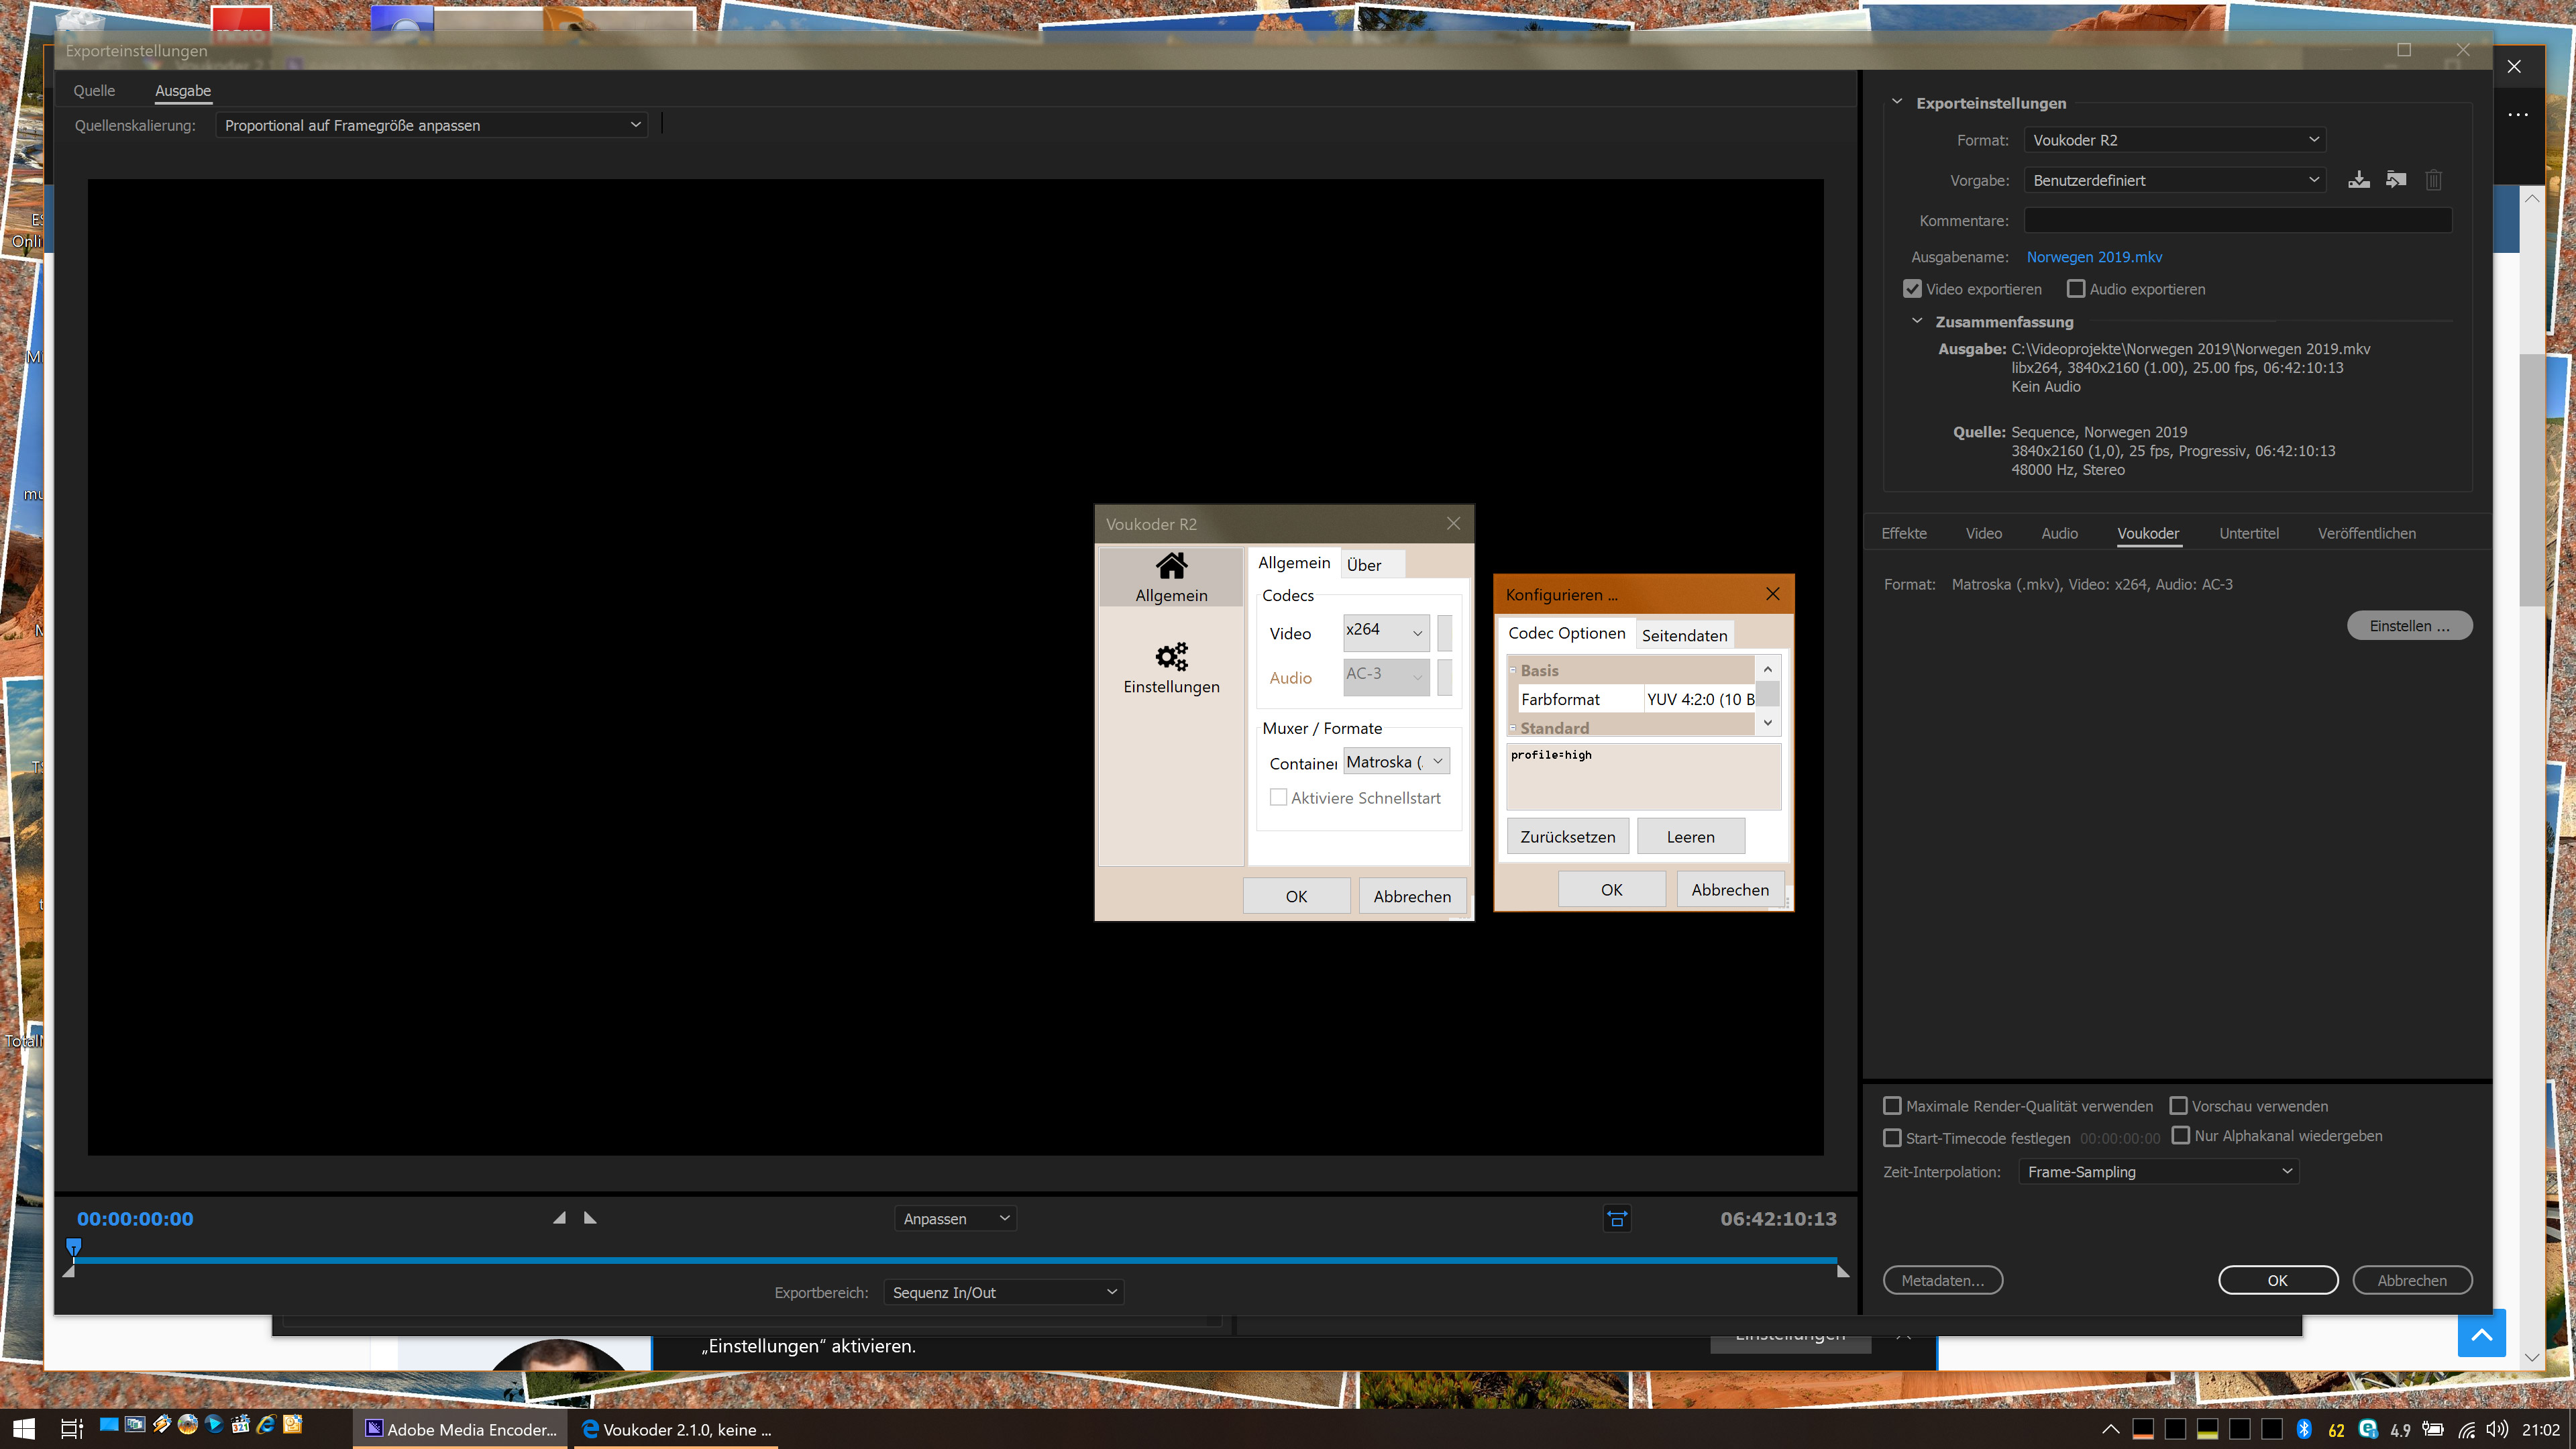
Task: Switch to the Effekte tab
Action: (x=1903, y=533)
